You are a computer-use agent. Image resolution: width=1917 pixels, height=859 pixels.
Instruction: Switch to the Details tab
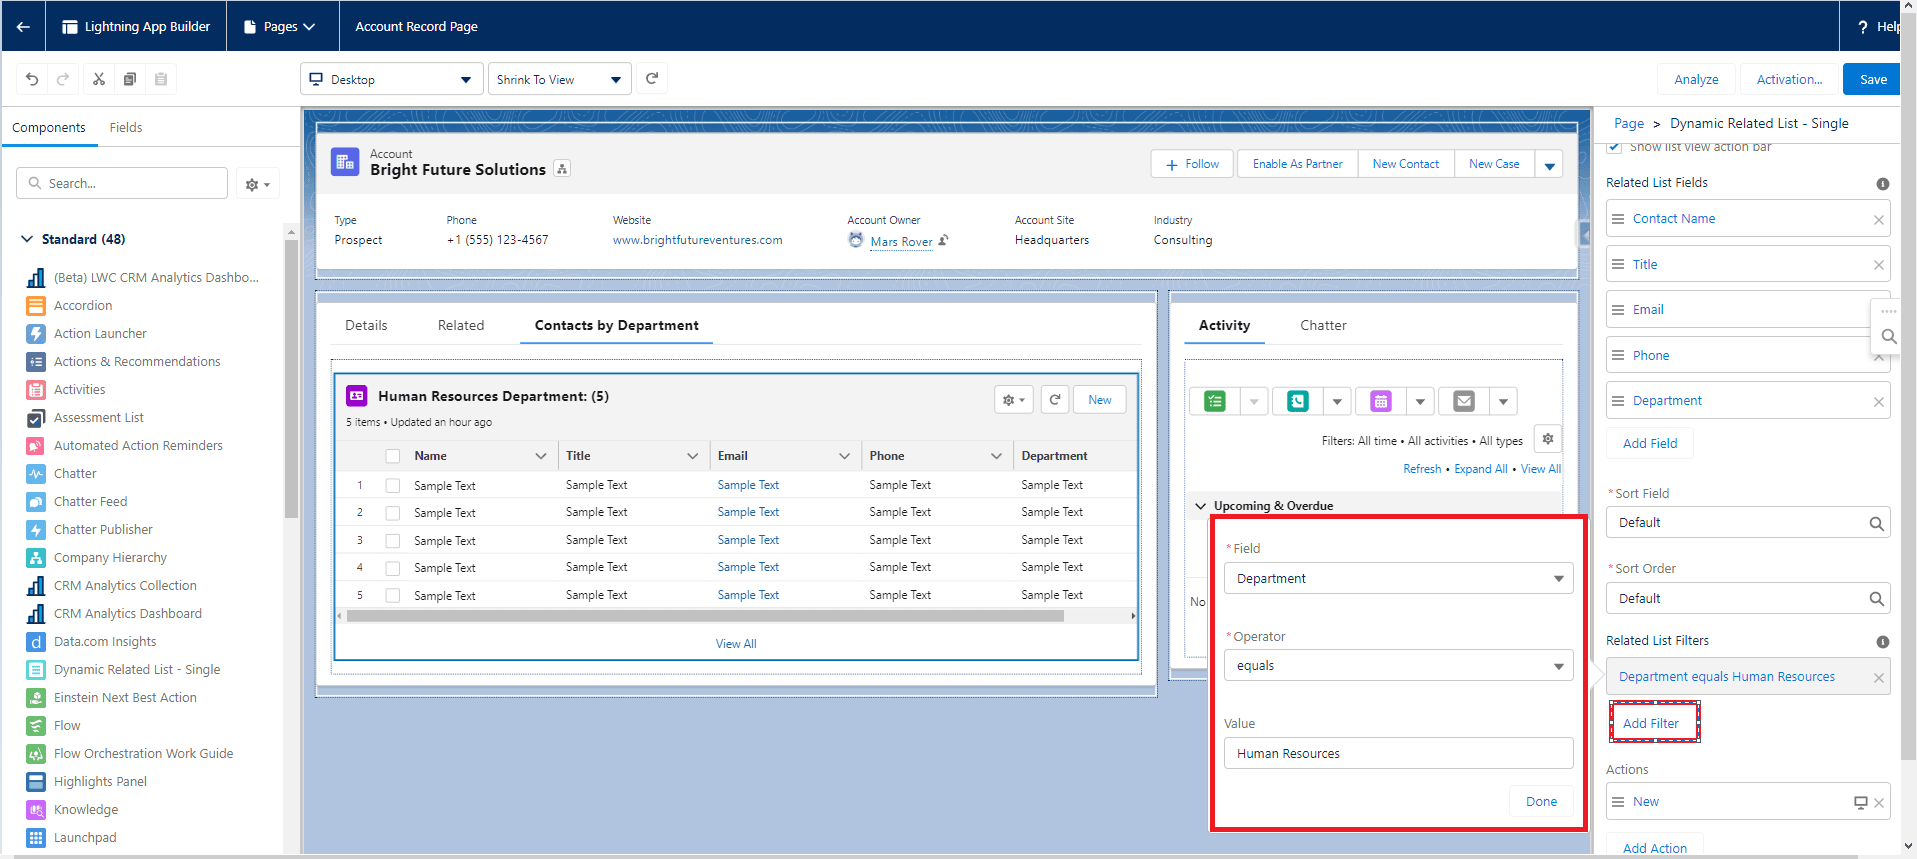366,326
